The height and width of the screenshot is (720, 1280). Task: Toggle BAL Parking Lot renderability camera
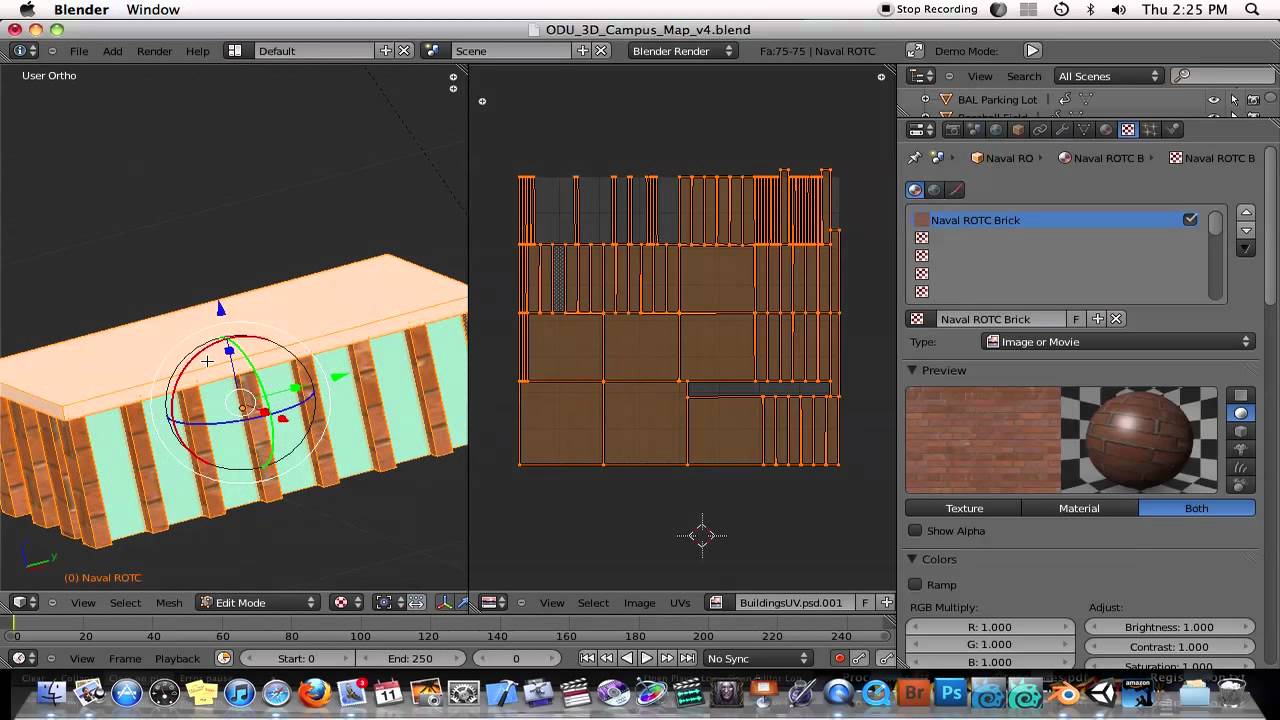pyautogui.click(x=1253, y=100)
